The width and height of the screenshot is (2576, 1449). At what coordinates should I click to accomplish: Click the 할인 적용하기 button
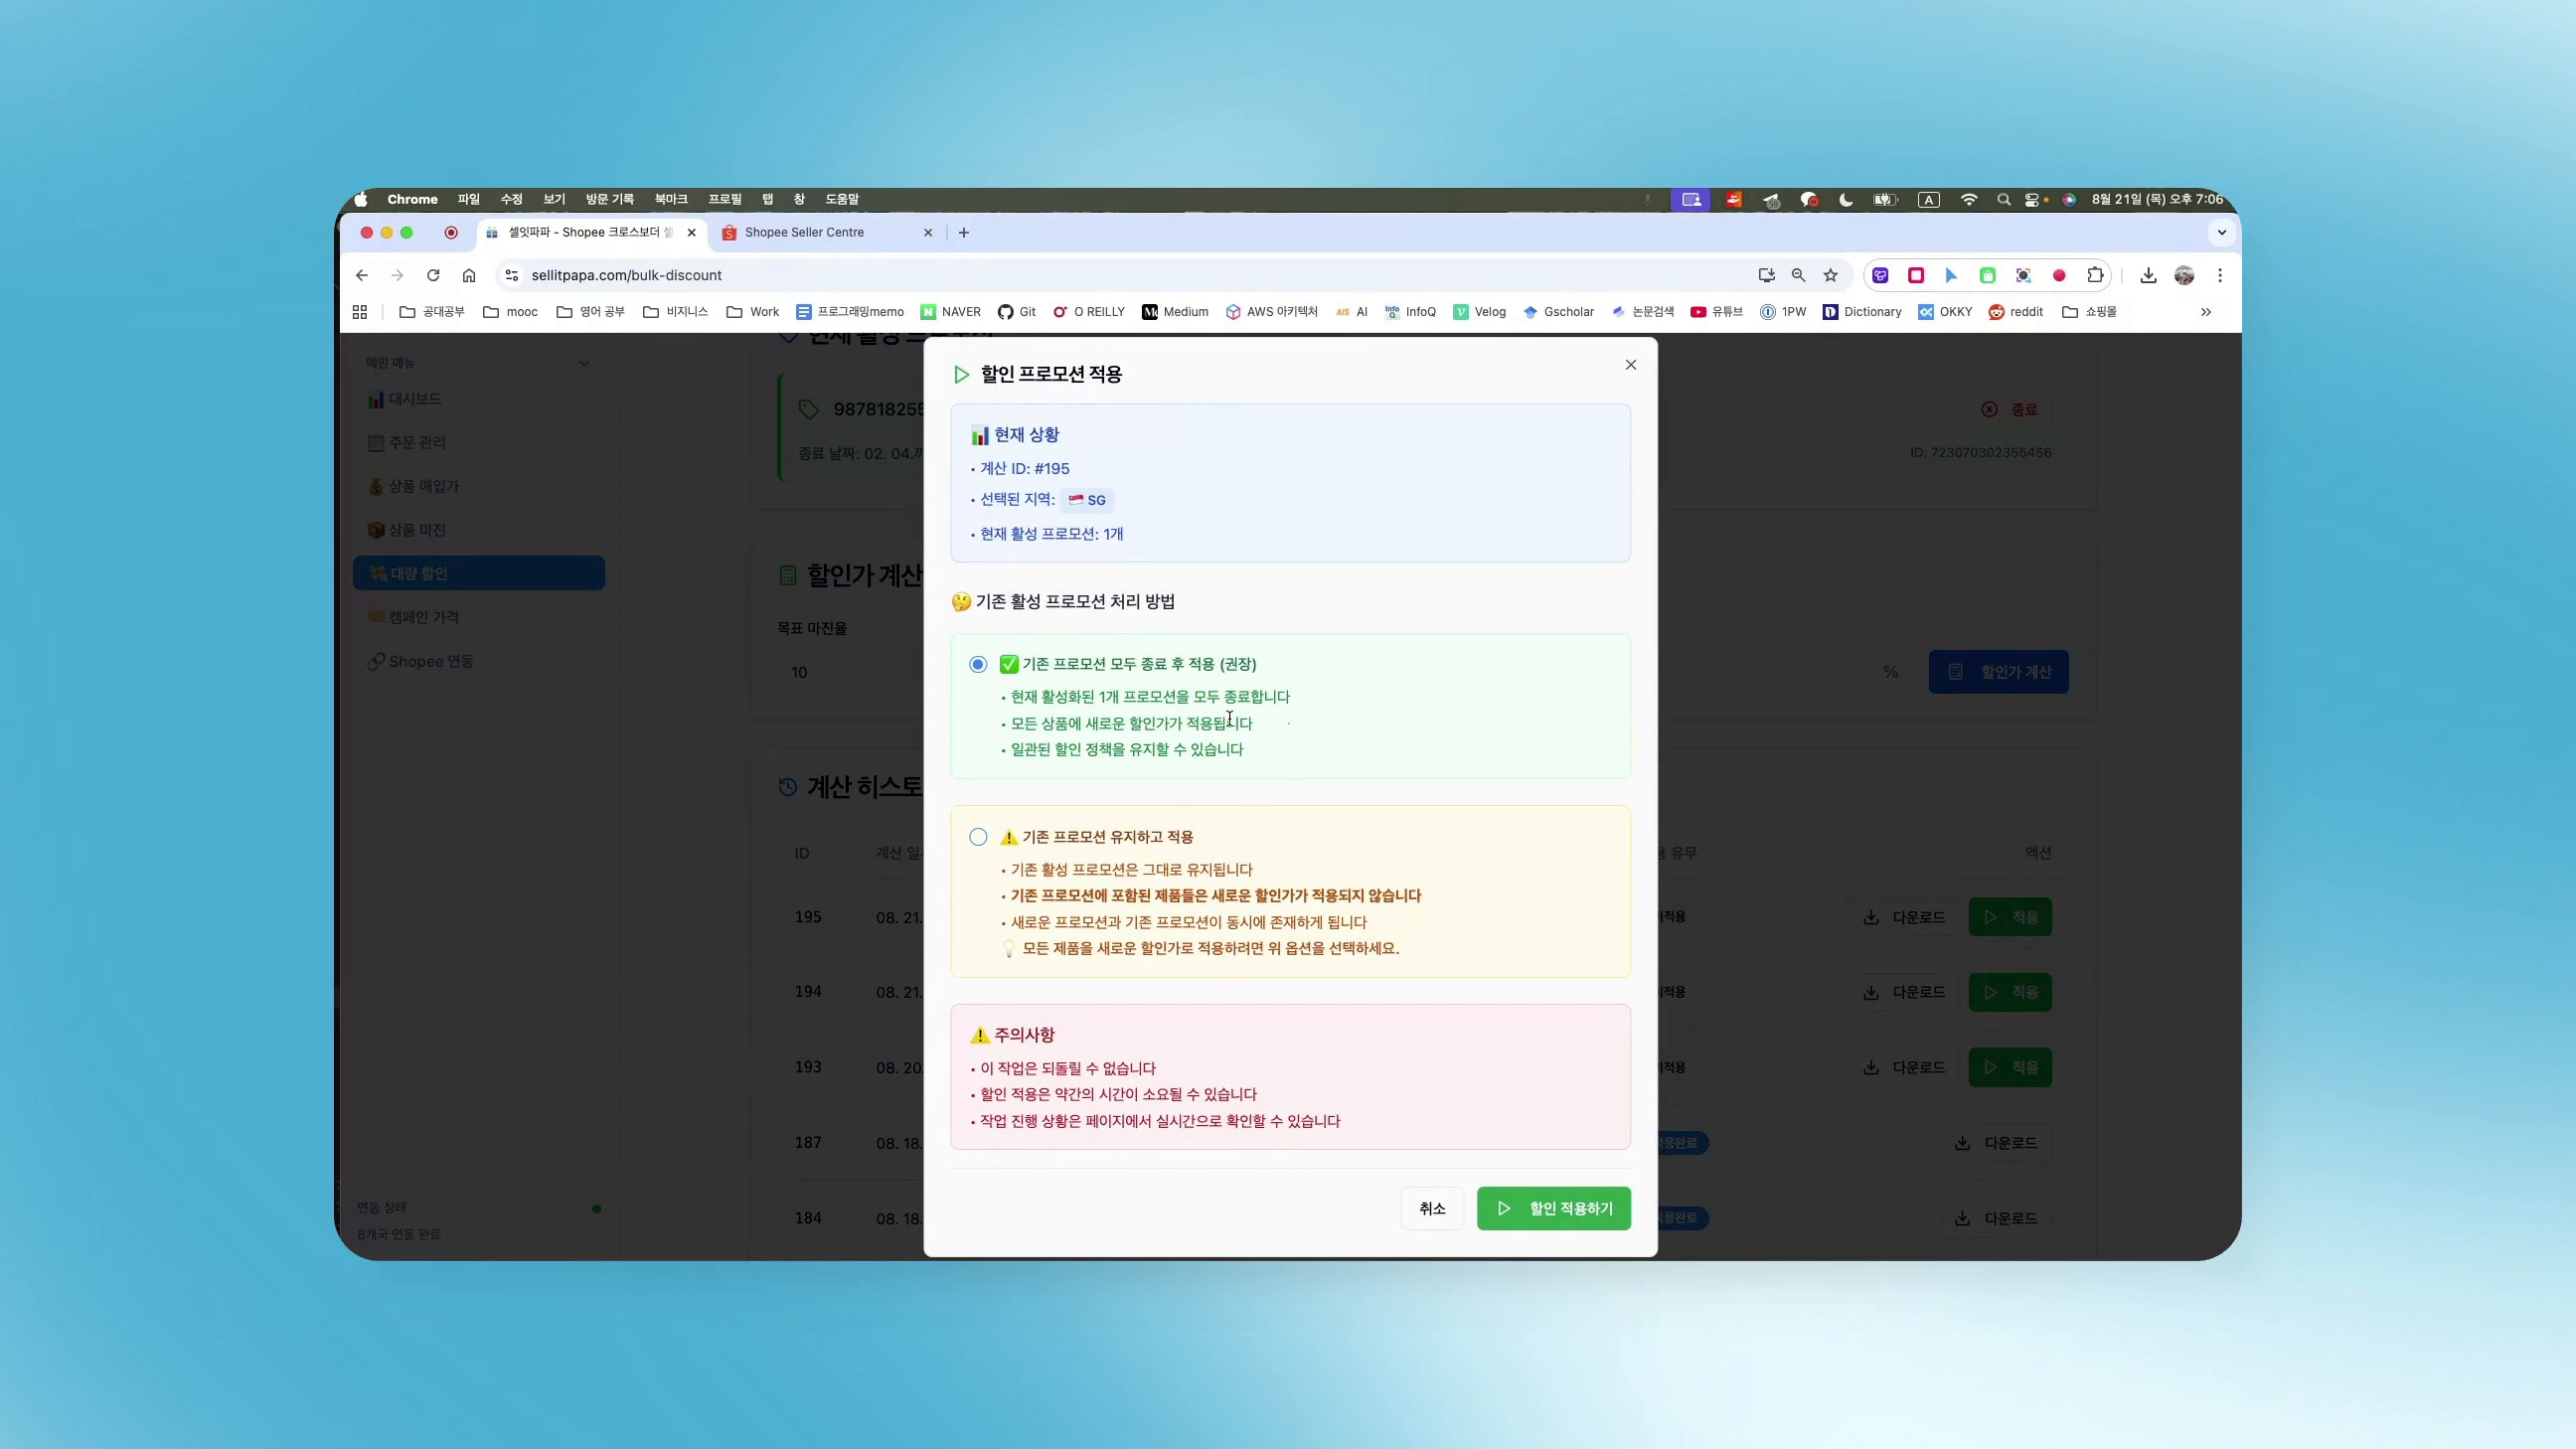pos(1553,1208)
